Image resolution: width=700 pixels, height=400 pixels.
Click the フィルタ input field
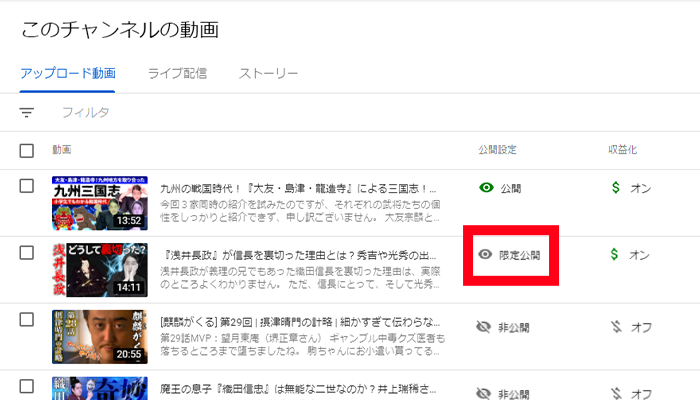pos(85,112)
